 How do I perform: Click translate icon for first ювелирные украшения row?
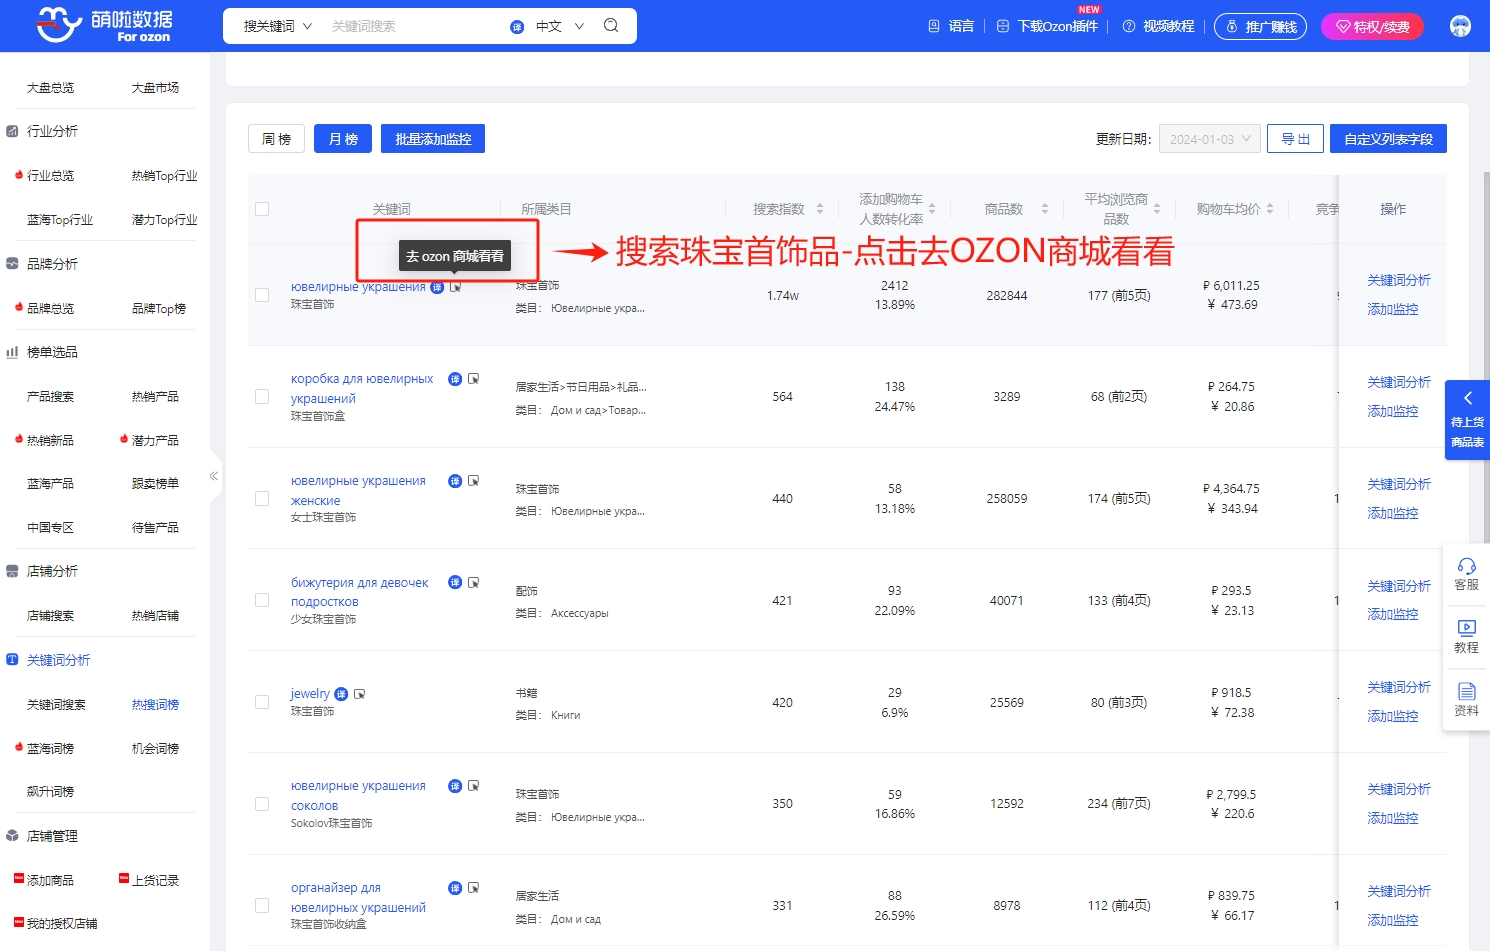[437, 287]
